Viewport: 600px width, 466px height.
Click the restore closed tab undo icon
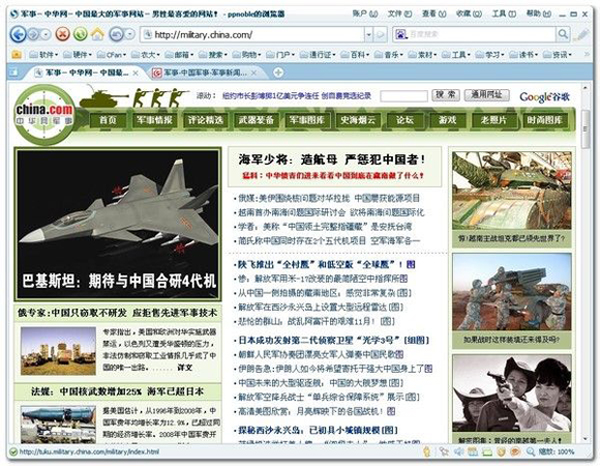[x=116, y=34]
